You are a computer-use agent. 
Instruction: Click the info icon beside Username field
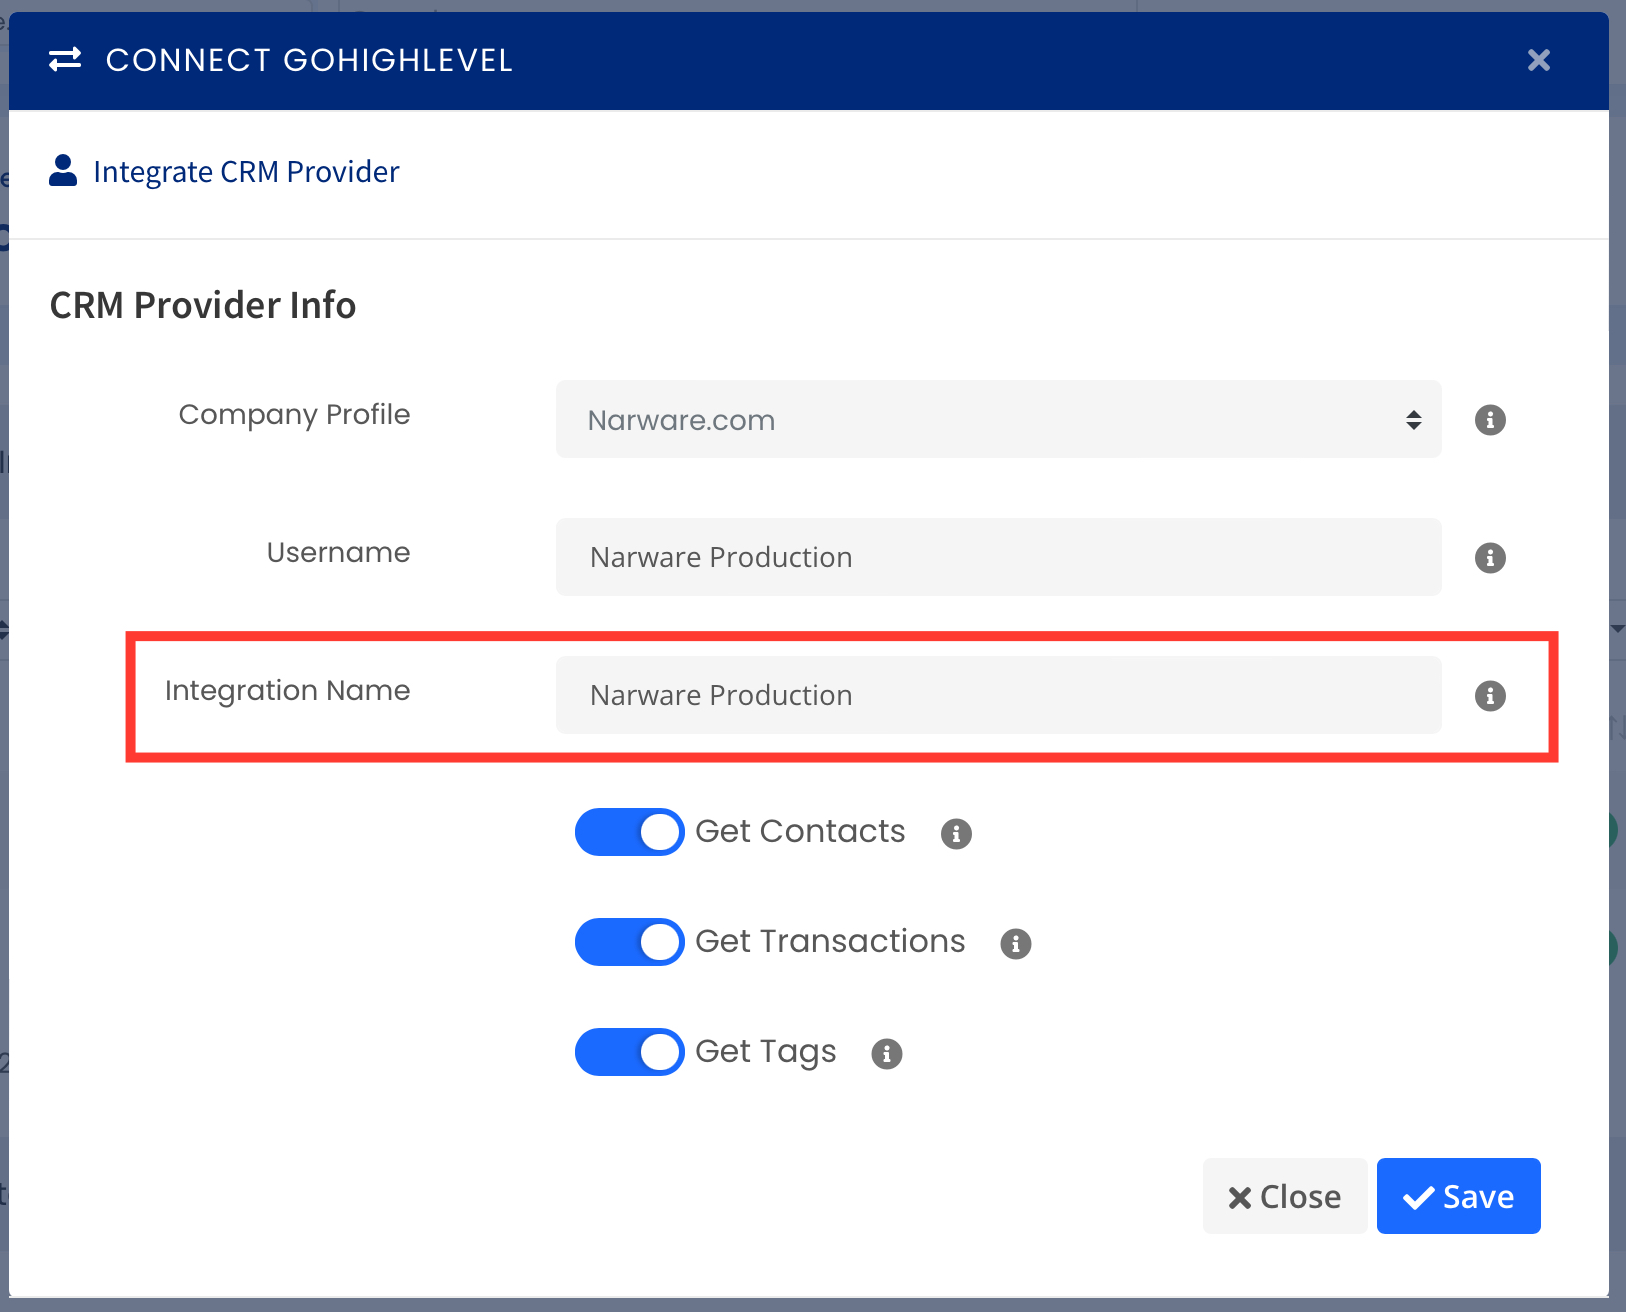click(x=1490, y=558)
